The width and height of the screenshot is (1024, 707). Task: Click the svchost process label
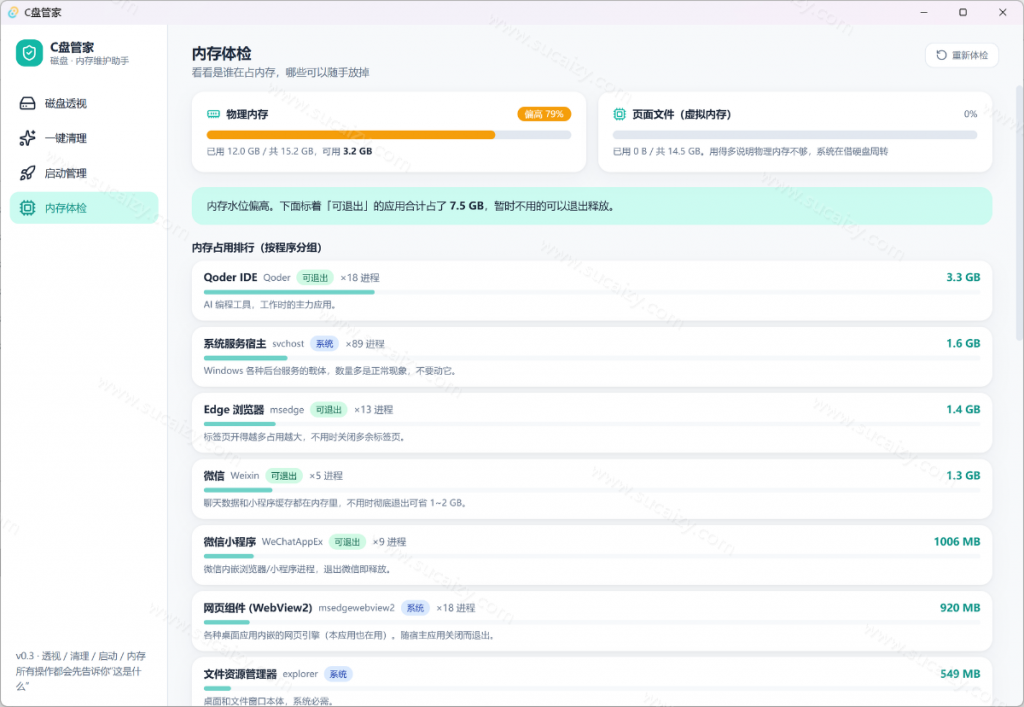coord(288,343)
